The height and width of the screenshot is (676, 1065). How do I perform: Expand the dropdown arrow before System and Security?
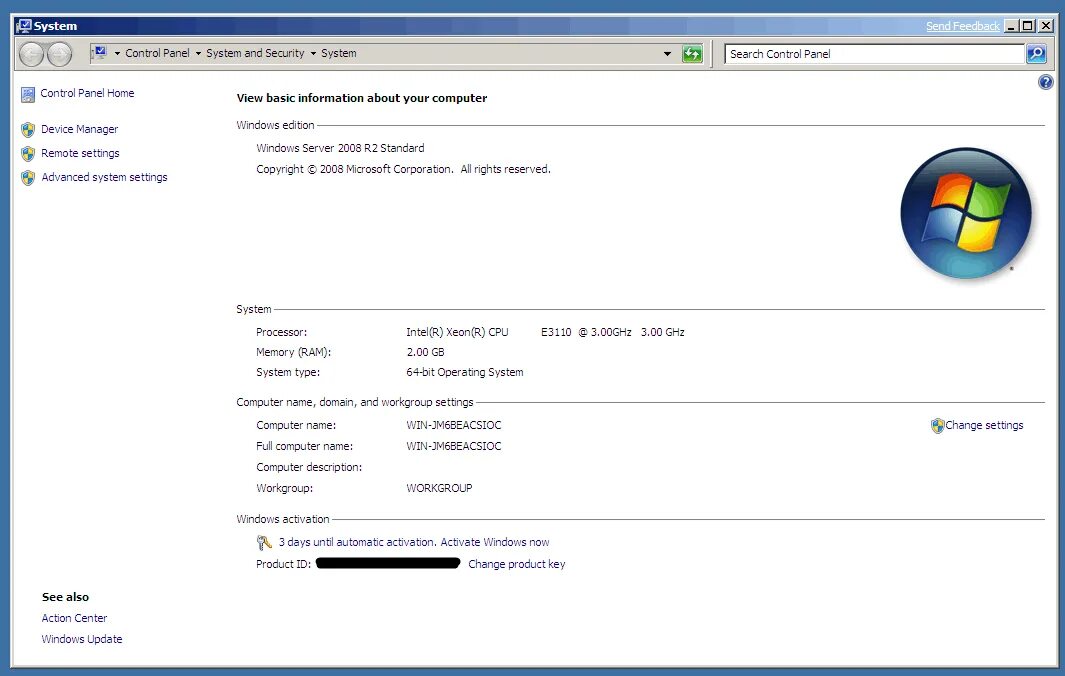(x=198, y=54)
